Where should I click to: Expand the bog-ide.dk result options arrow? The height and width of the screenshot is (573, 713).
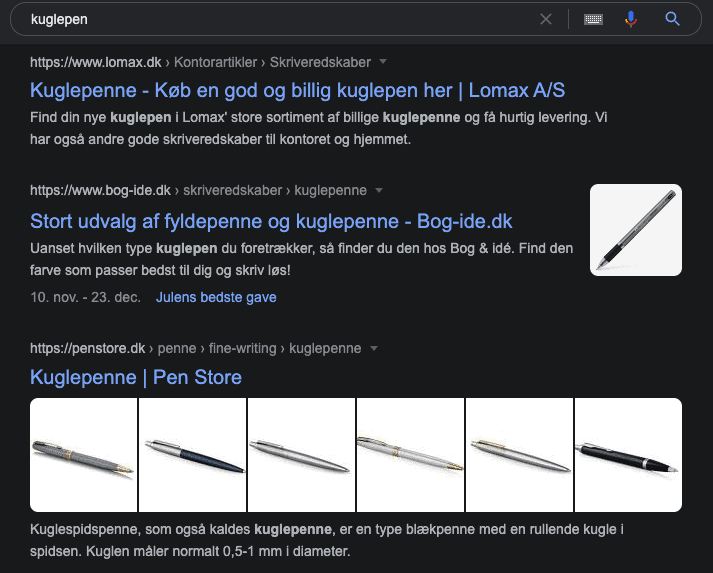379,190
